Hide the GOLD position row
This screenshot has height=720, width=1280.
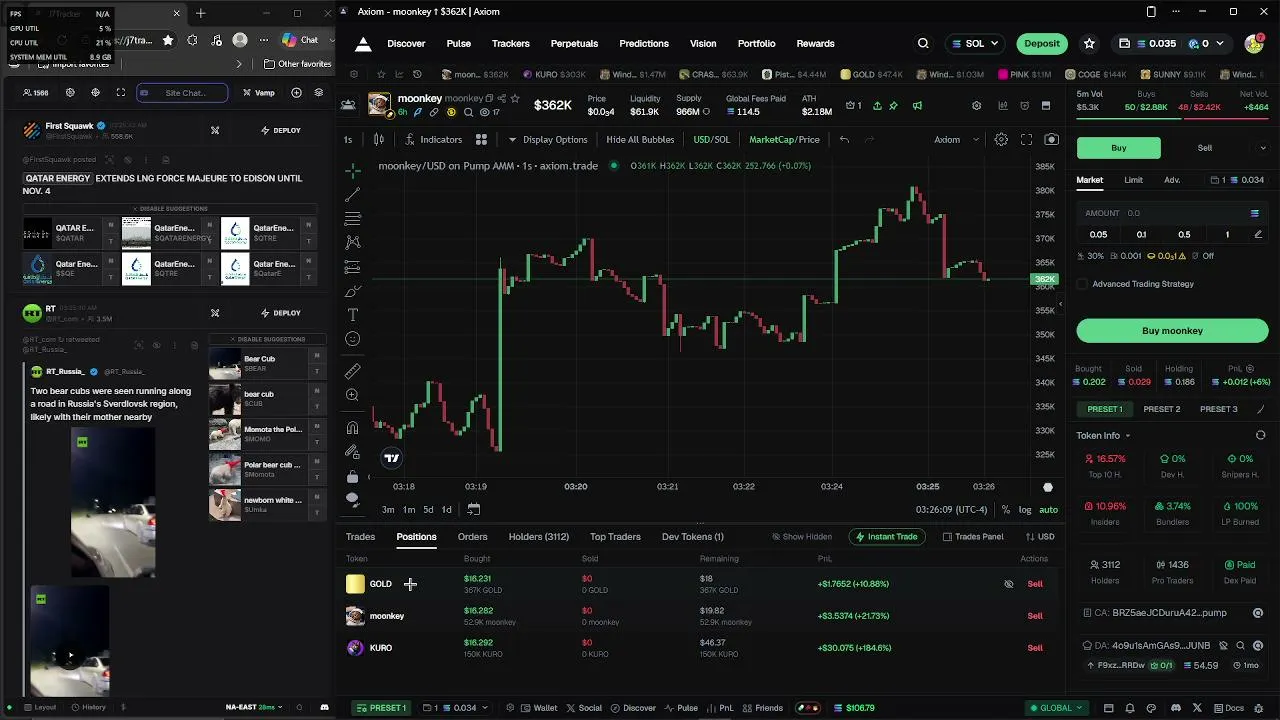1008,584
